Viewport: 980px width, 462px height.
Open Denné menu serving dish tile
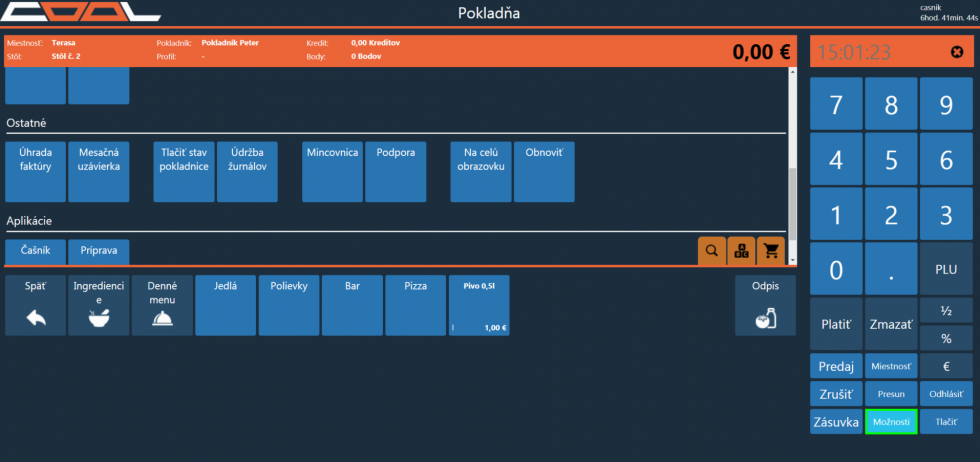(x=161, y=305)
